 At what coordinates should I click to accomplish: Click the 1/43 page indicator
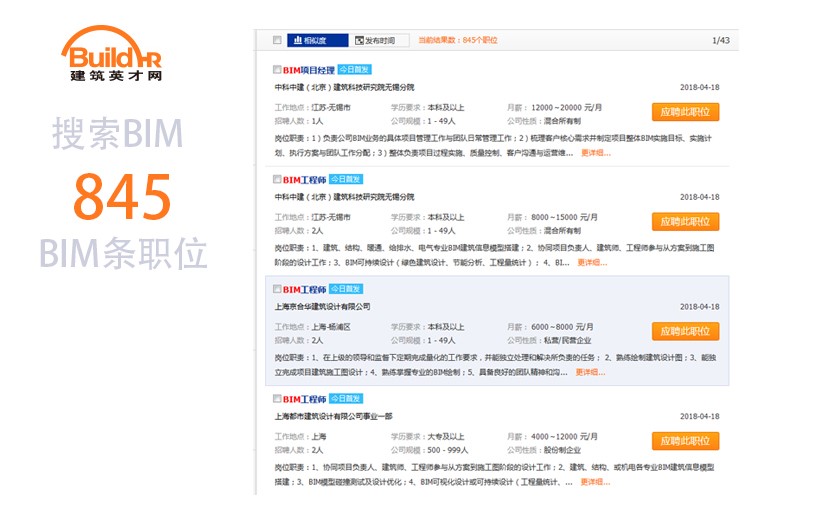pyautogui.click(x=721, y=40)
